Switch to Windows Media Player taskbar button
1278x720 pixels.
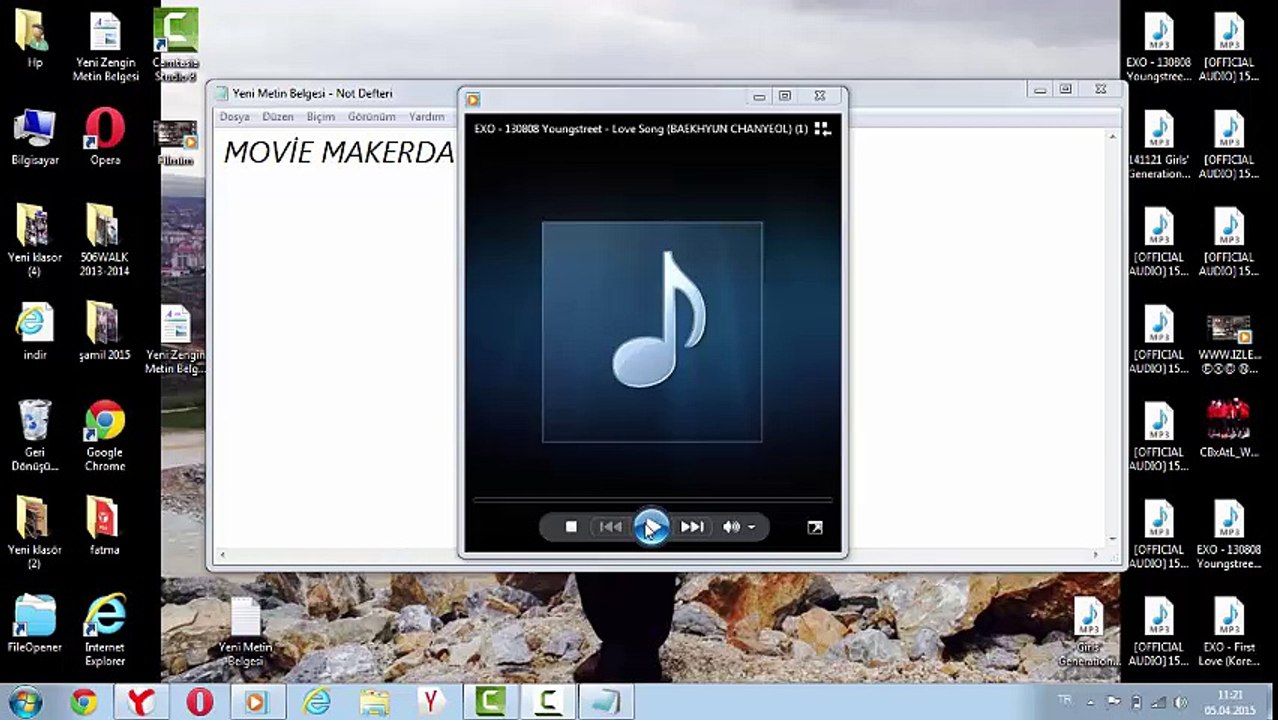(x=257, y=702)
